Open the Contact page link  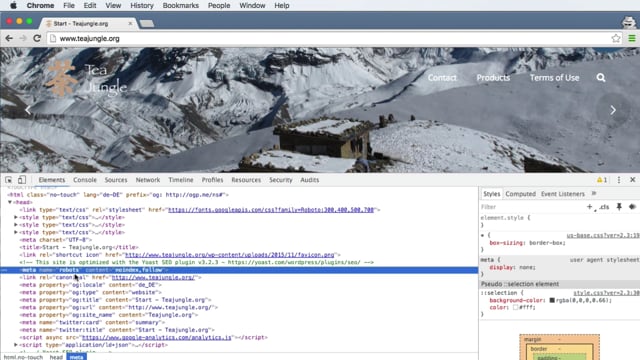pos(442,78)
